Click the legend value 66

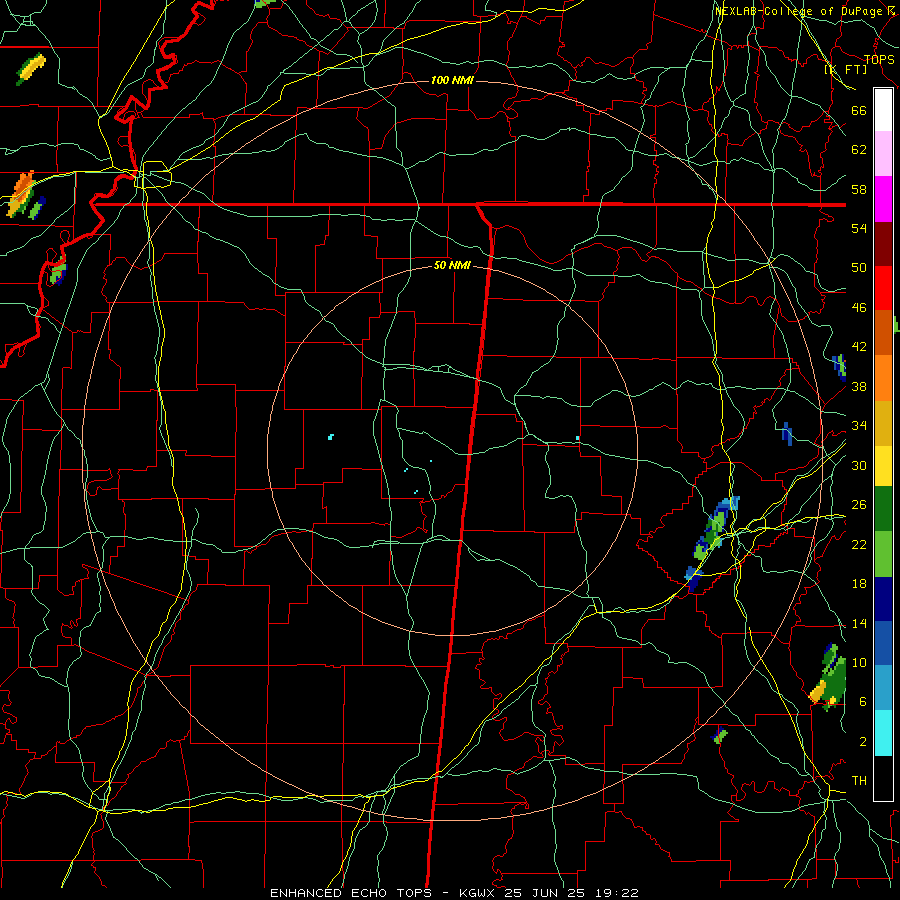click(859, 110)
